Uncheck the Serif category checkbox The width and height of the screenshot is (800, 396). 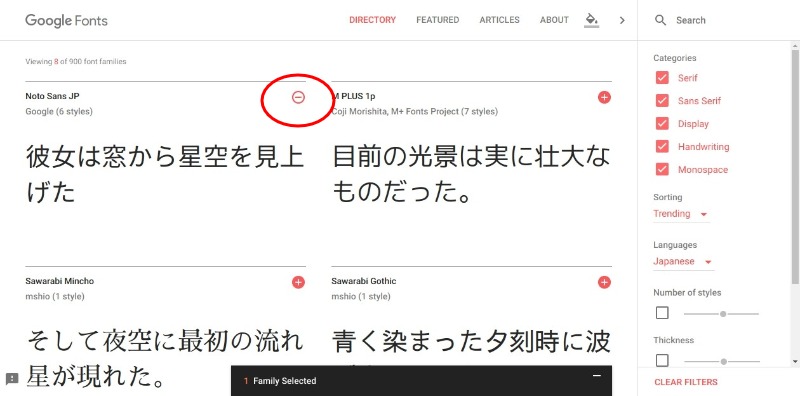(662, 78)
